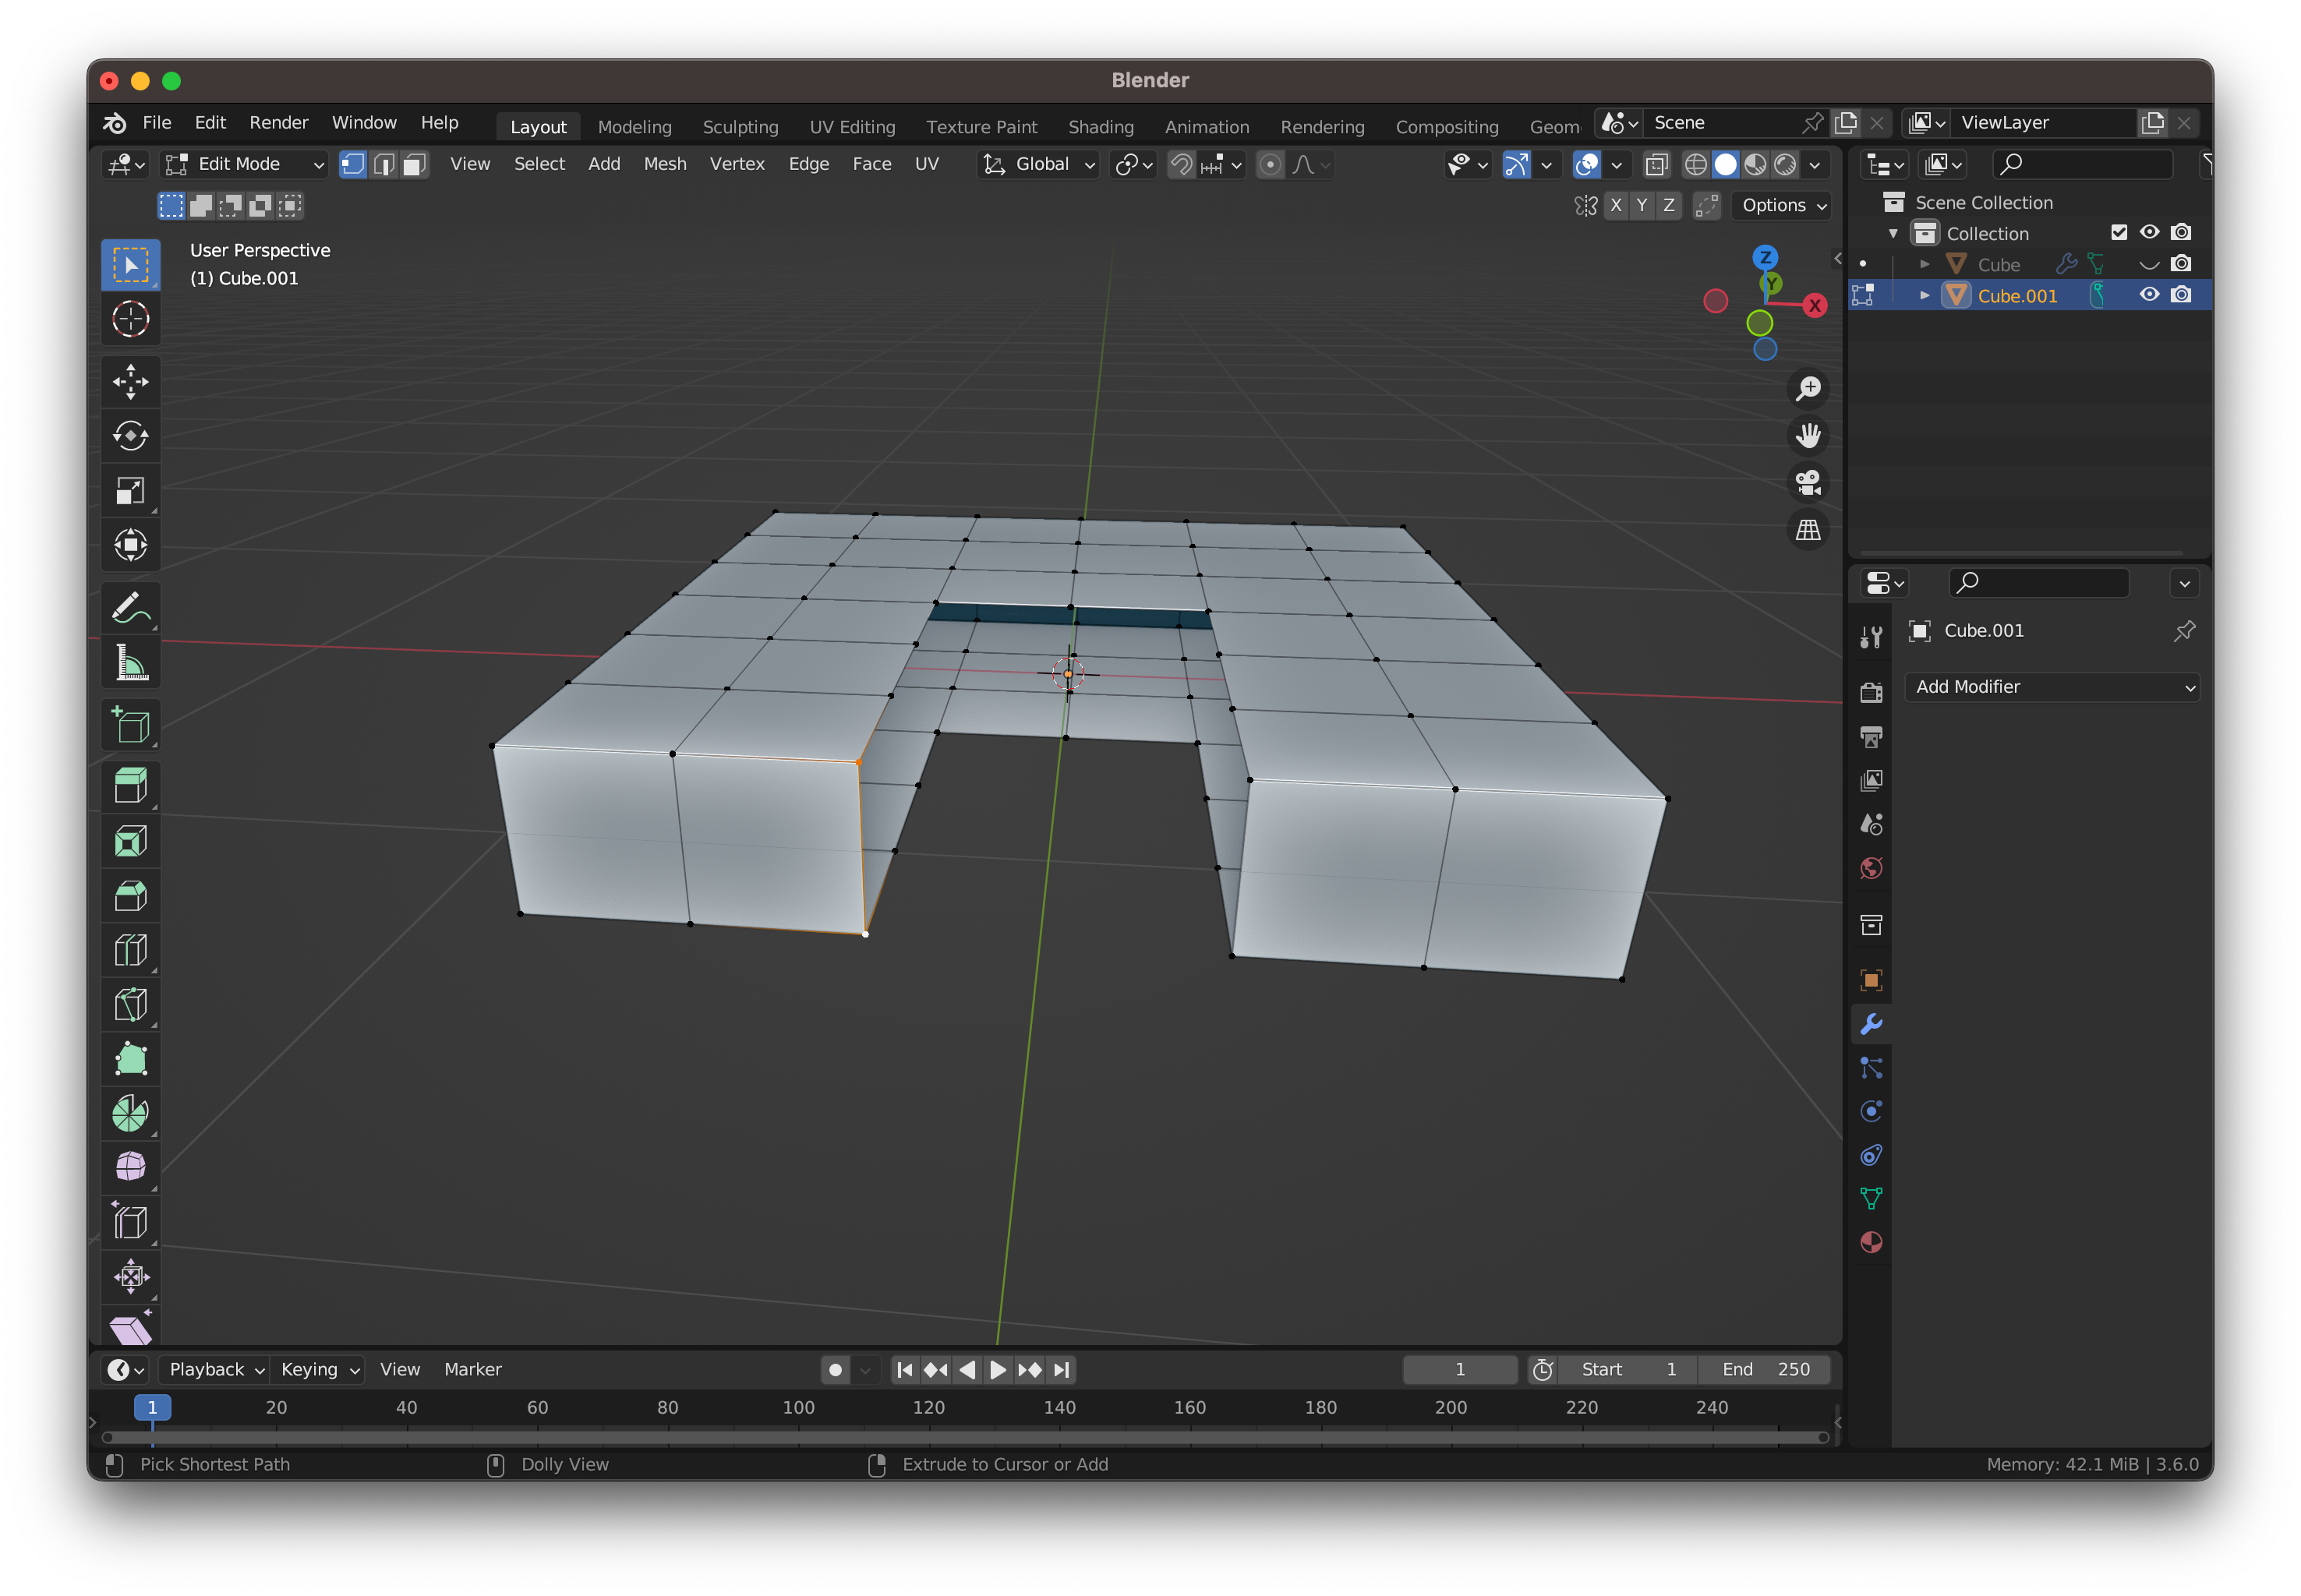Enable edge select mode
The width and height of the screenshot is (2301, 1596).
pyautogui.click(x=384, y=164)
